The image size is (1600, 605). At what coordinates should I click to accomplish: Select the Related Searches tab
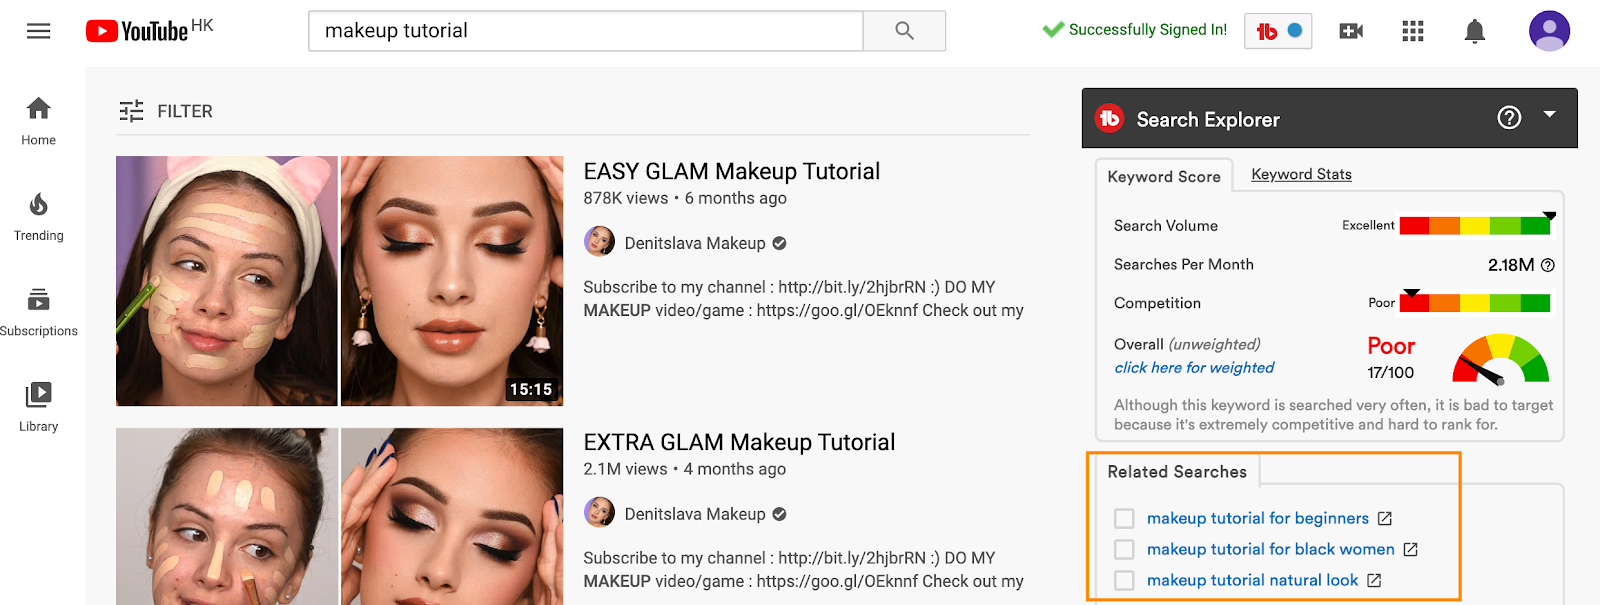click(1177, 471)
